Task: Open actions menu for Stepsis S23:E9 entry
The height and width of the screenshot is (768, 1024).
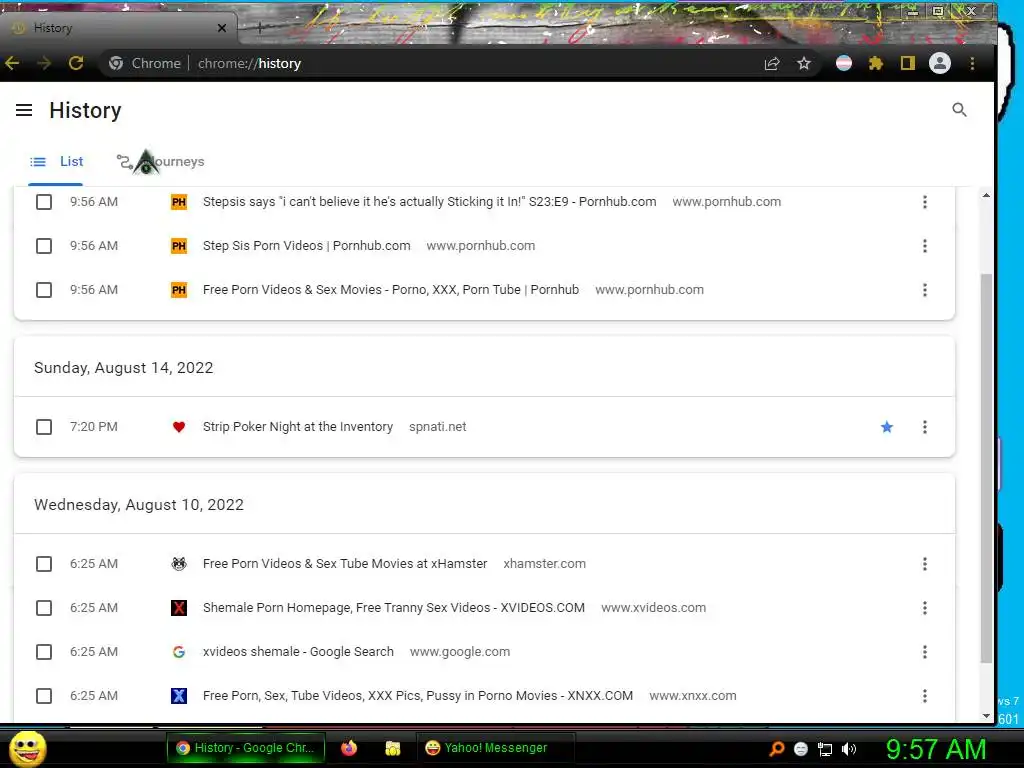Action: point(925,202)
